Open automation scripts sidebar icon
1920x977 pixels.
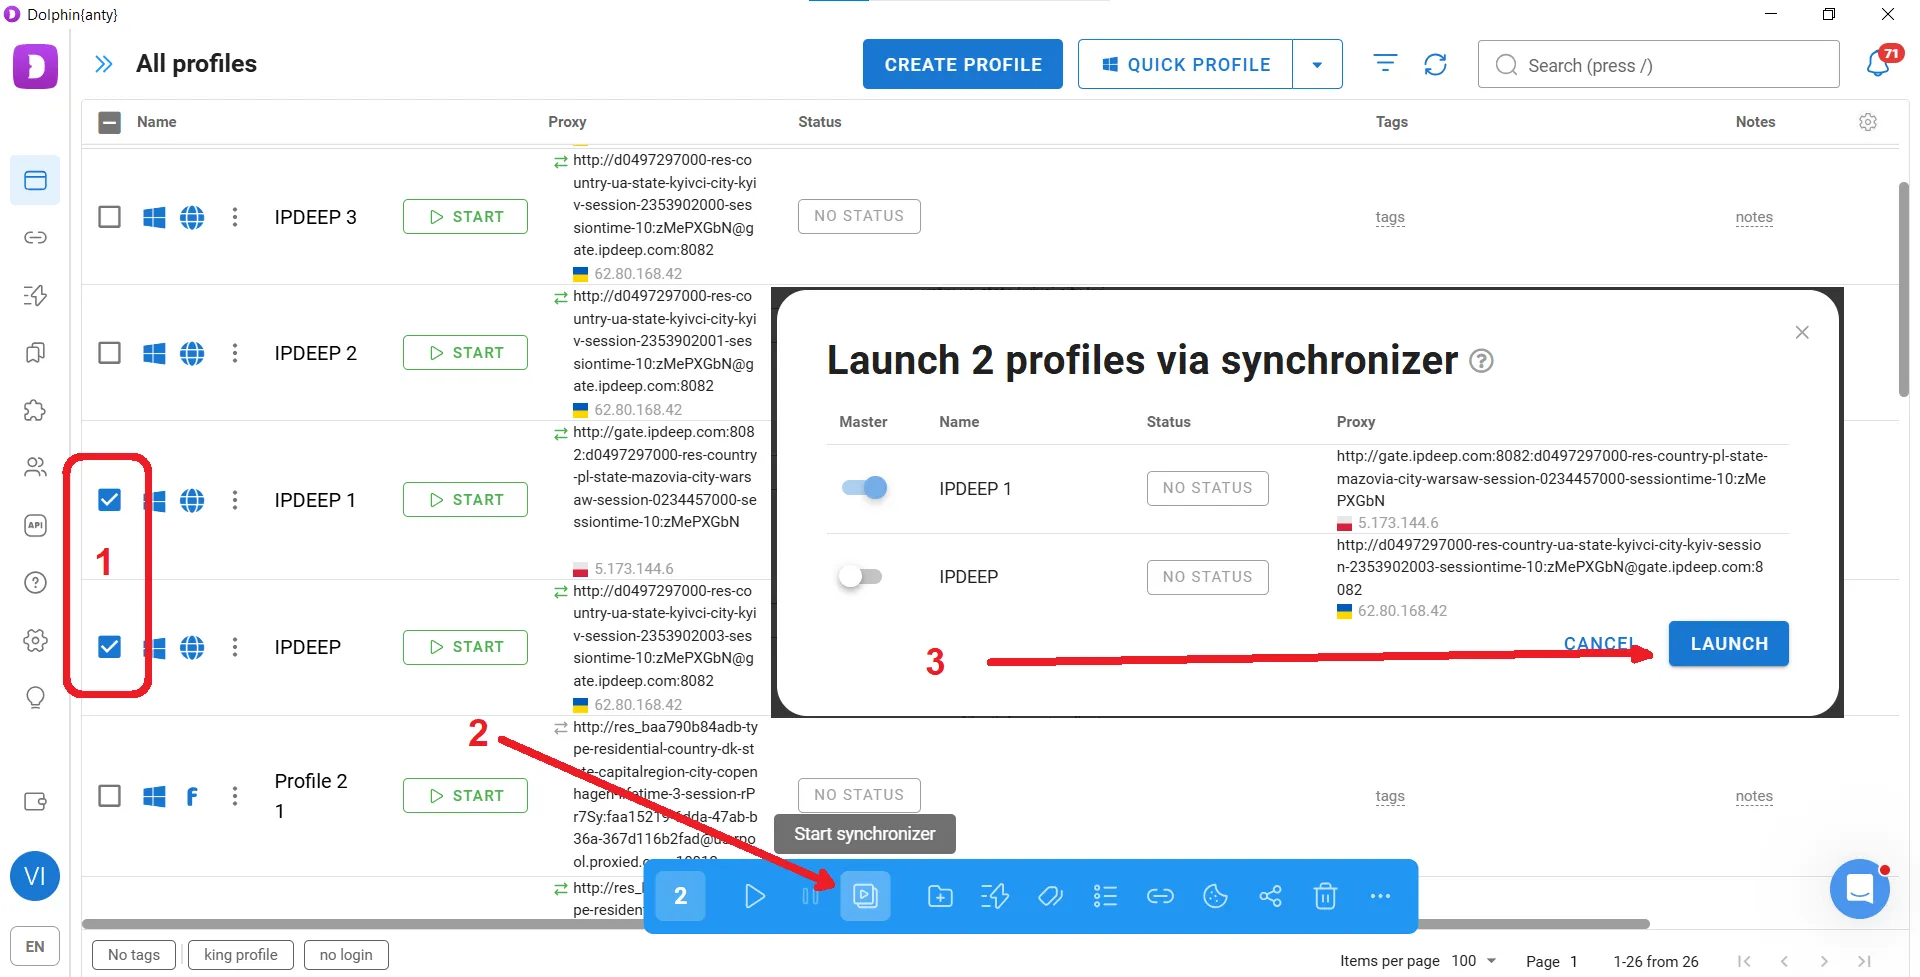35,295
